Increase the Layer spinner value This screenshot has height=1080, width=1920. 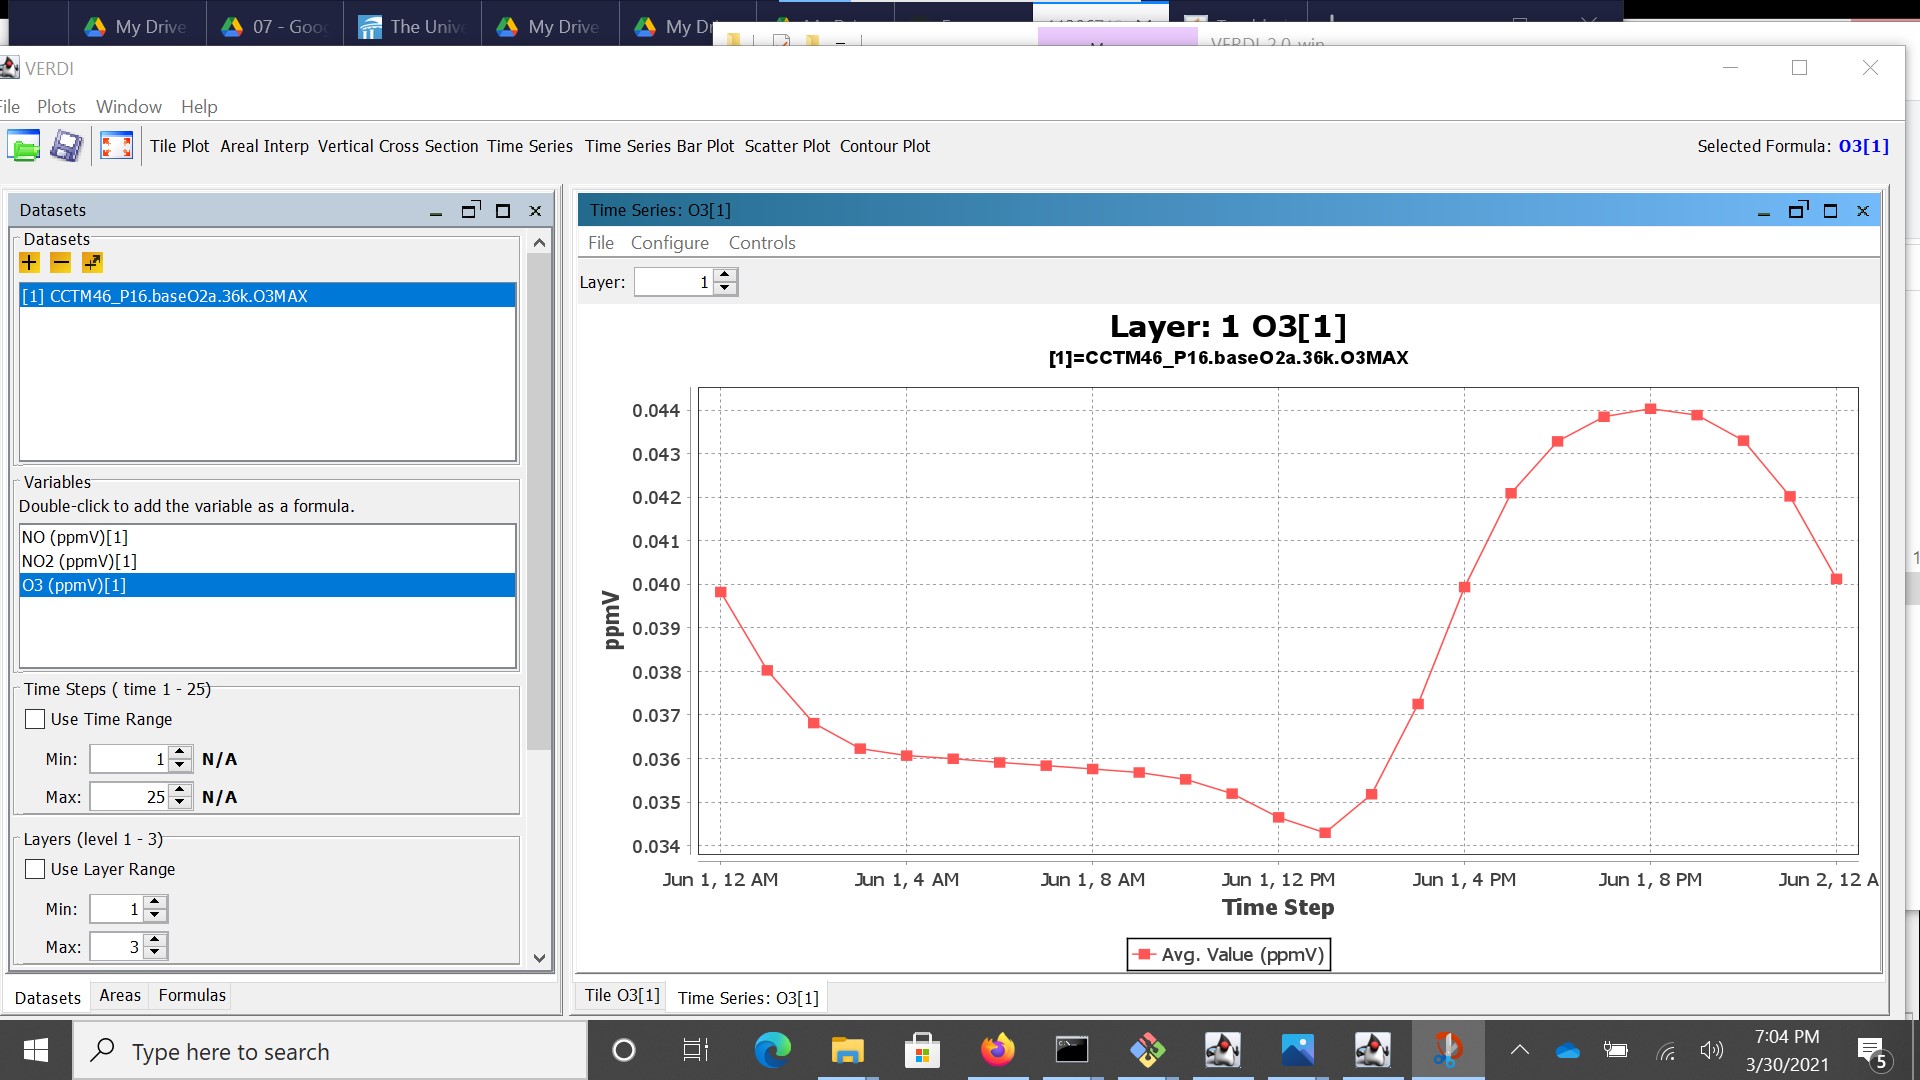click(726, 275)
